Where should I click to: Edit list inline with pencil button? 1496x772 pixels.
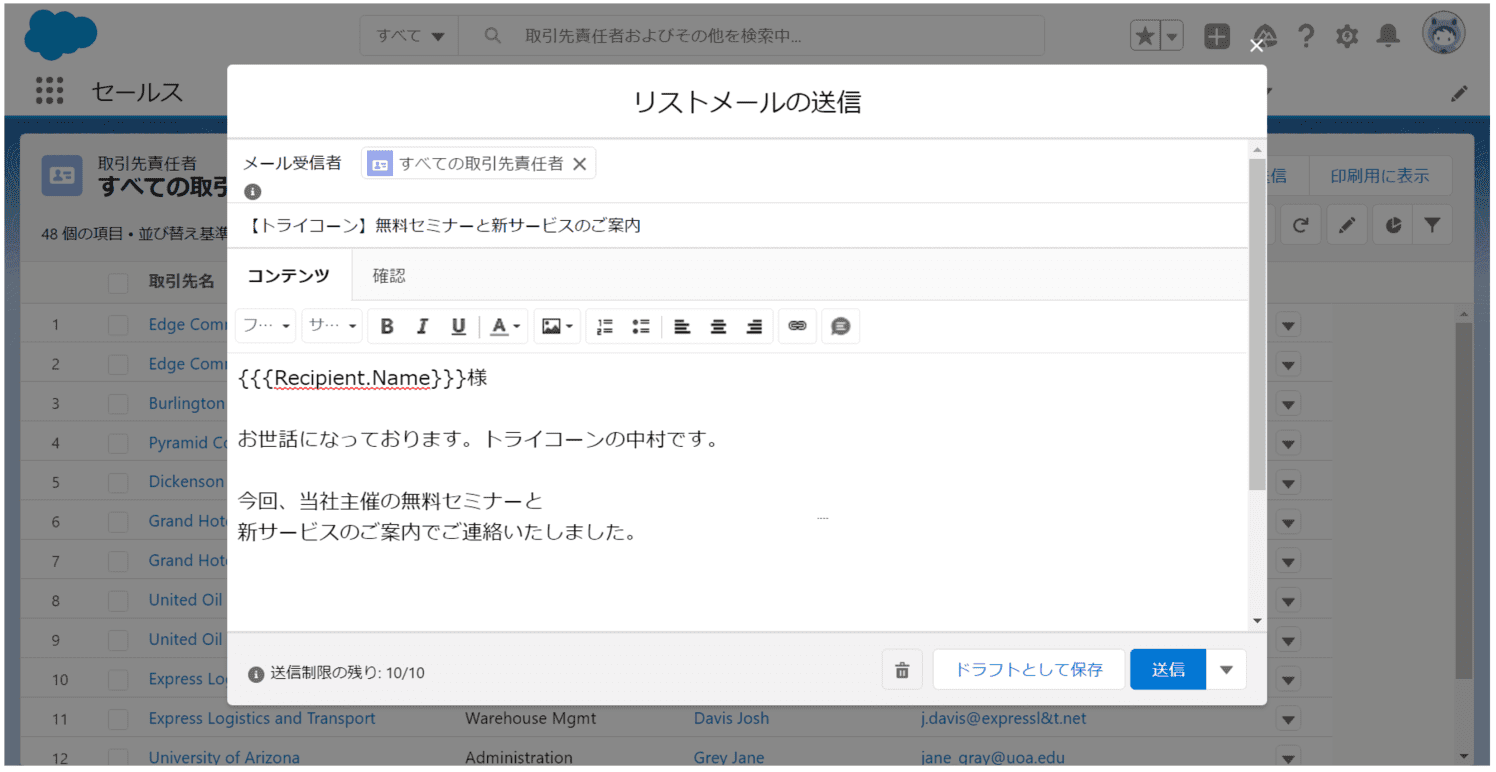tap(1347, 225)
